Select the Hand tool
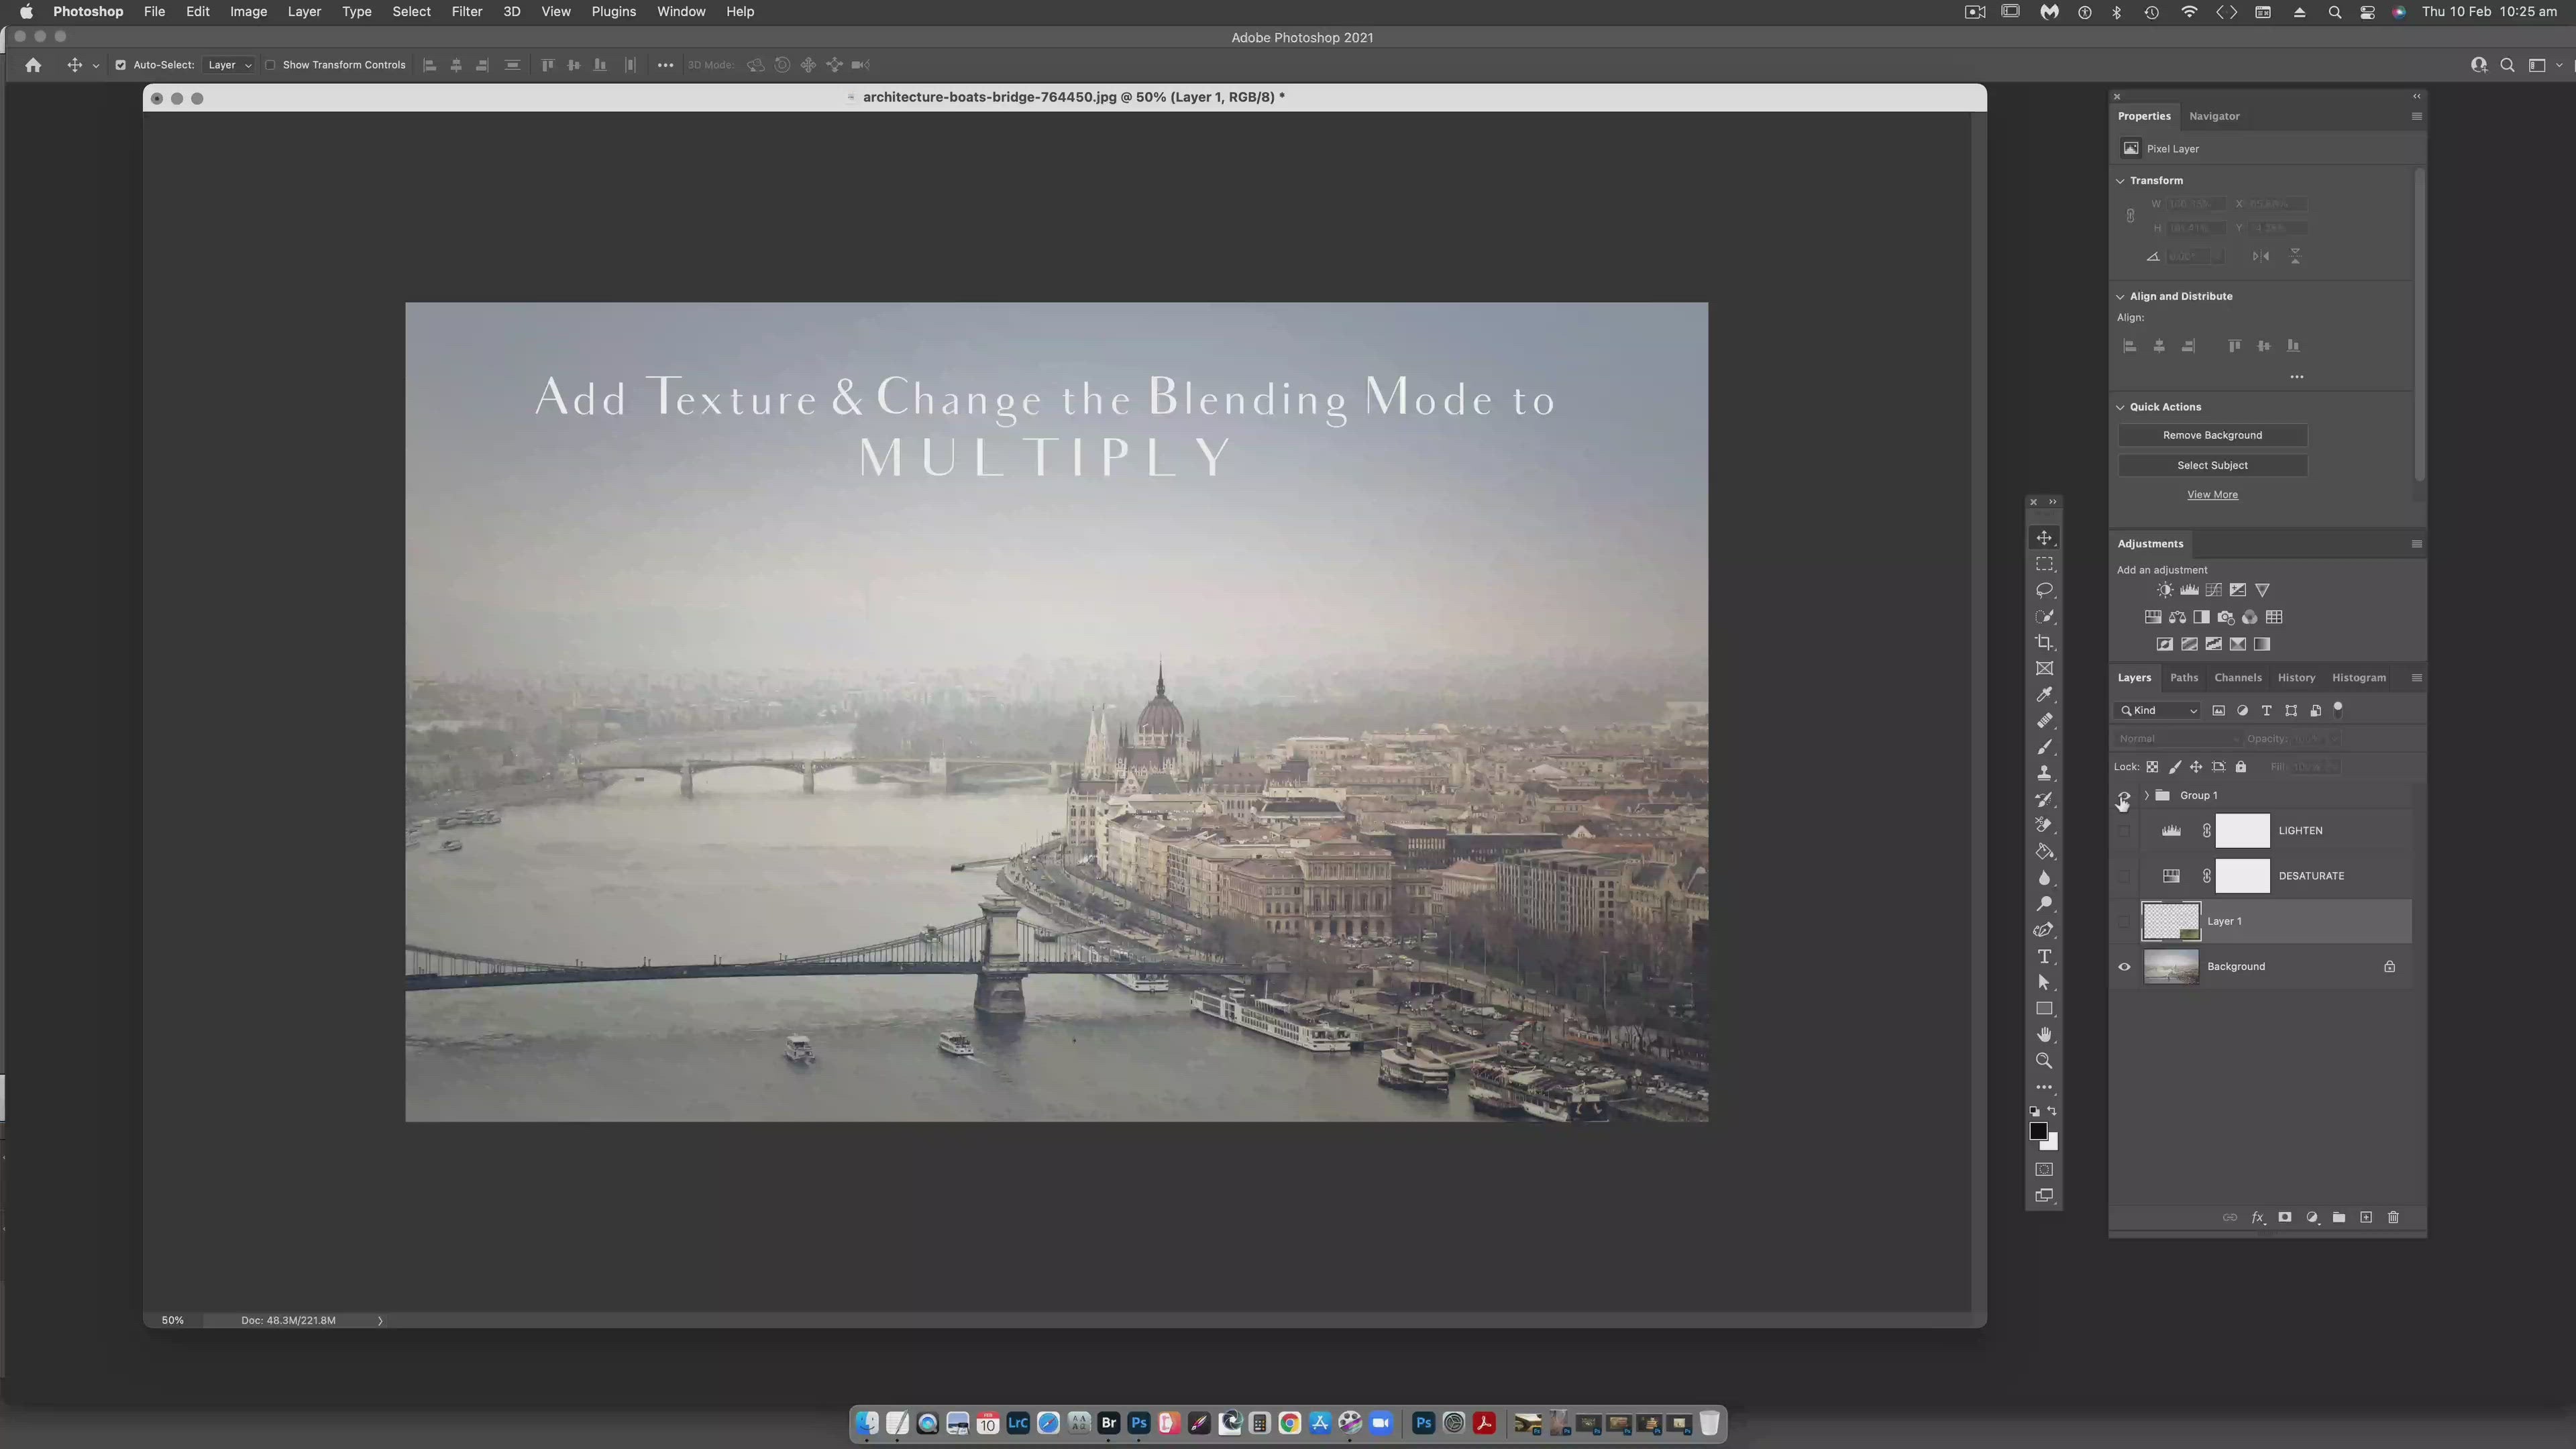2576x1449 pixels. pyautogui.click(x=2044, y=1034)
